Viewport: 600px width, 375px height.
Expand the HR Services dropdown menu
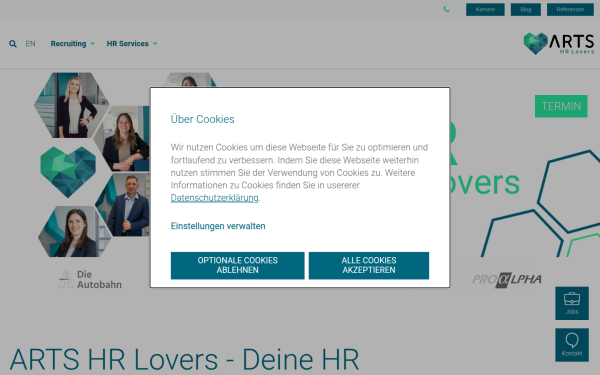(132, 44)
